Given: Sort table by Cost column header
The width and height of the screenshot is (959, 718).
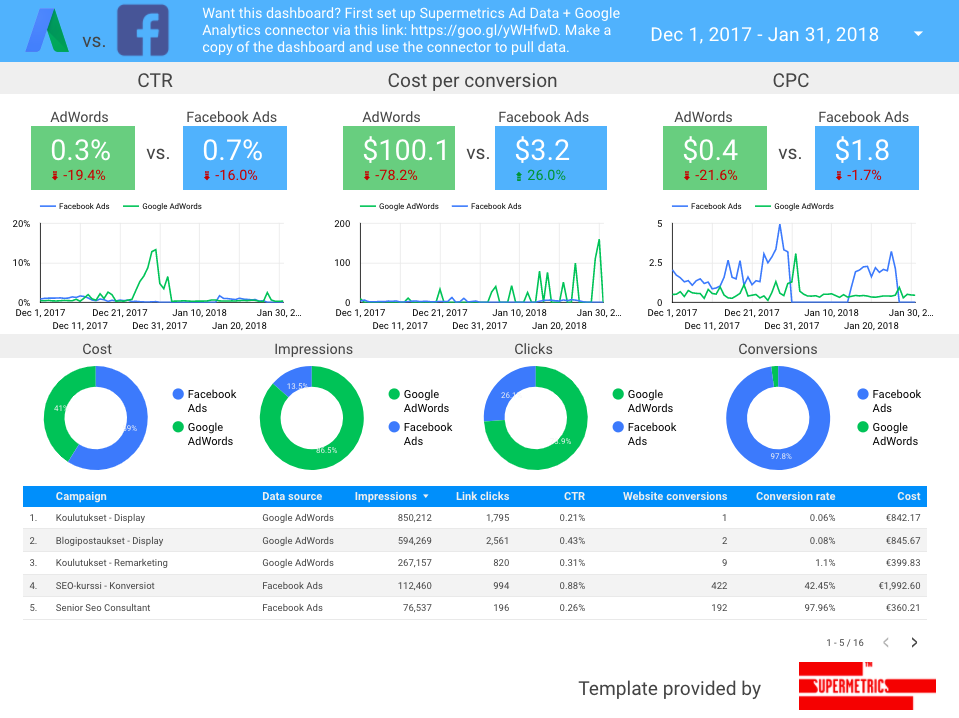Looking at the screenshot, I should (x=908, y=496).
